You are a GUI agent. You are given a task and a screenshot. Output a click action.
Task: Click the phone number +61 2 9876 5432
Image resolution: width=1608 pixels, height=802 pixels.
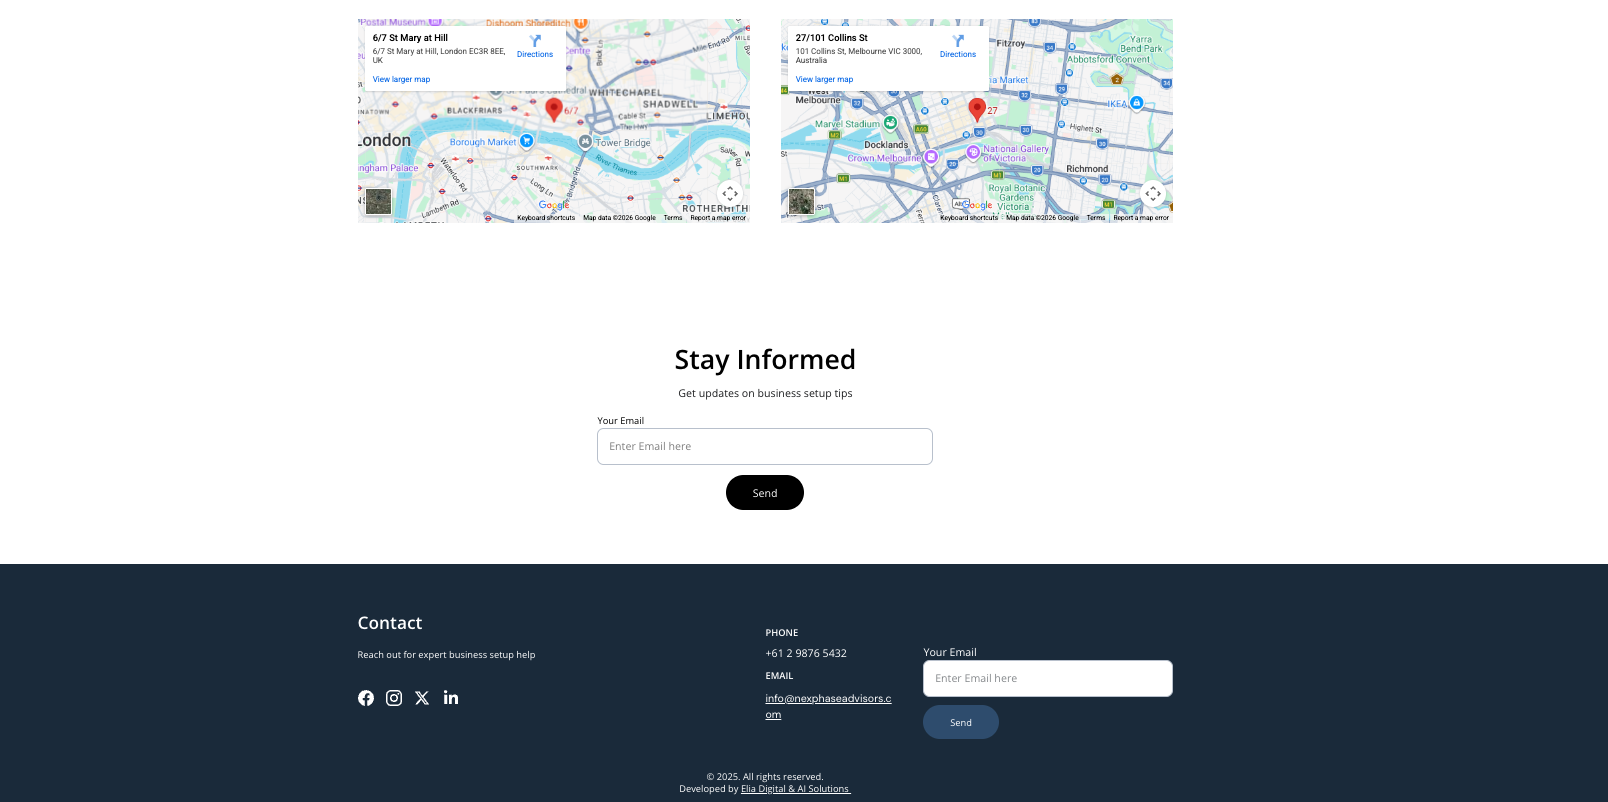pos(806,653)
